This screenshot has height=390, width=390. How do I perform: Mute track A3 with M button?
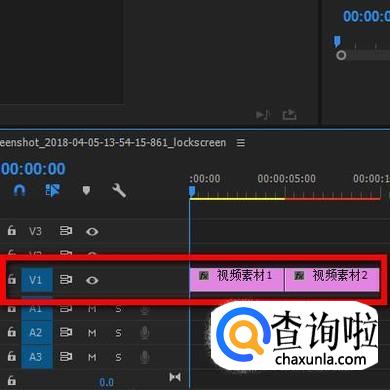(92, 357)
